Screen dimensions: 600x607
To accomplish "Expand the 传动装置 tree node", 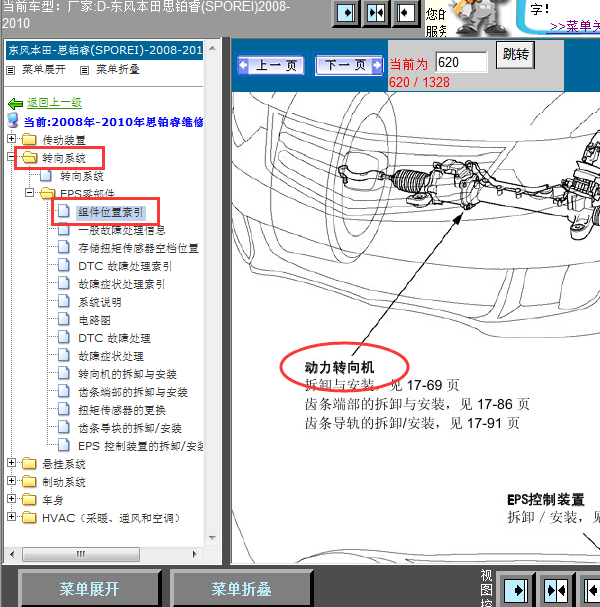I will [12, 139].
